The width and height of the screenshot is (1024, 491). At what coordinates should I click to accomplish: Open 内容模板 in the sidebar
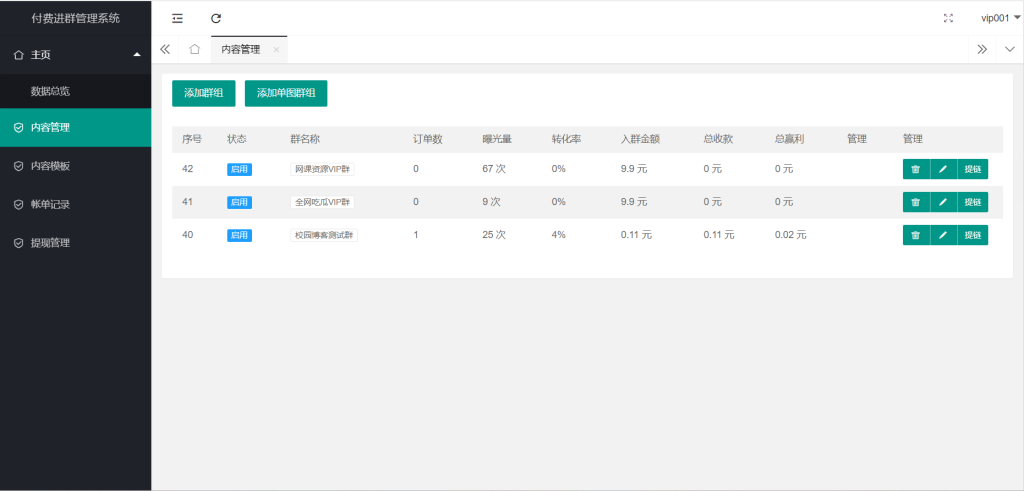click(x=50, y=166)
